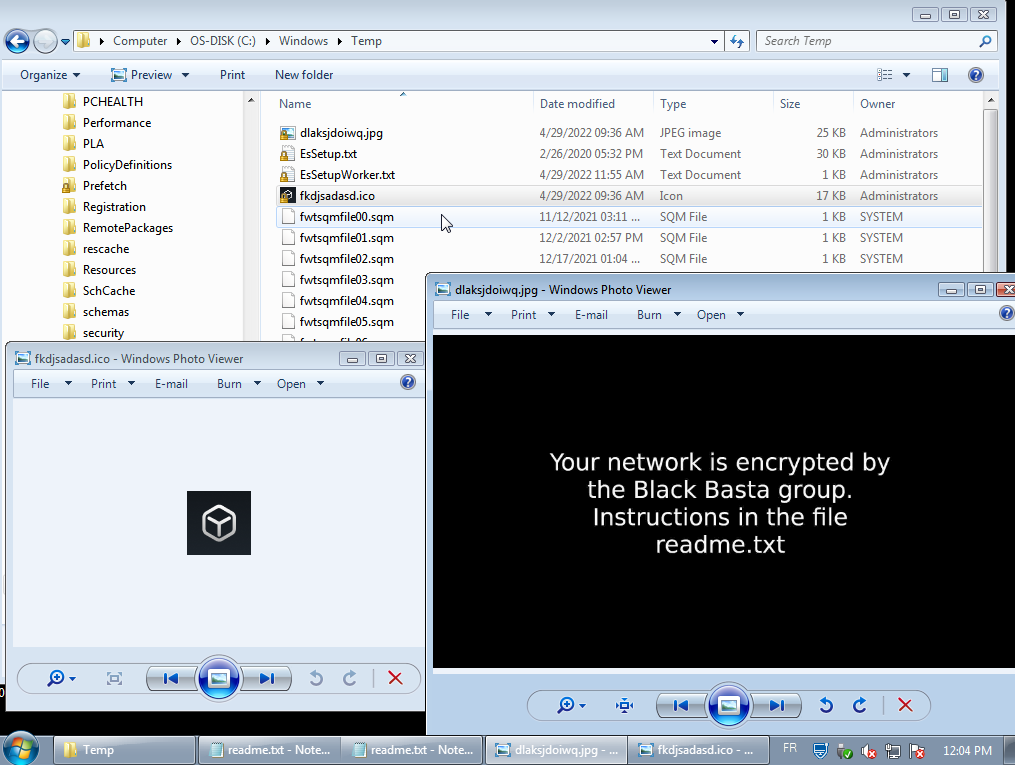The height and width of the screenshot is (765, 1015).
Task: Select the security folder in tree
Action: click(103, 333)
